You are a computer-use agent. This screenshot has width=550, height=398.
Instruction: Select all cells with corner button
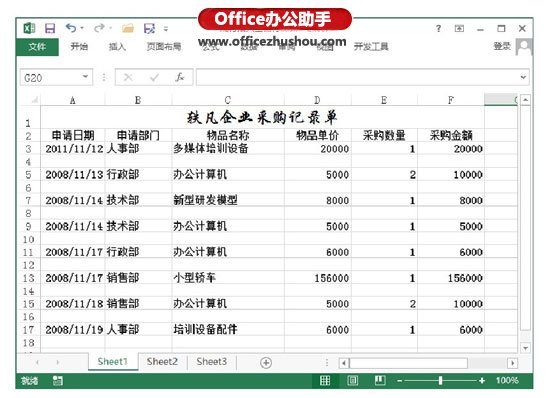tap(34, 100)
